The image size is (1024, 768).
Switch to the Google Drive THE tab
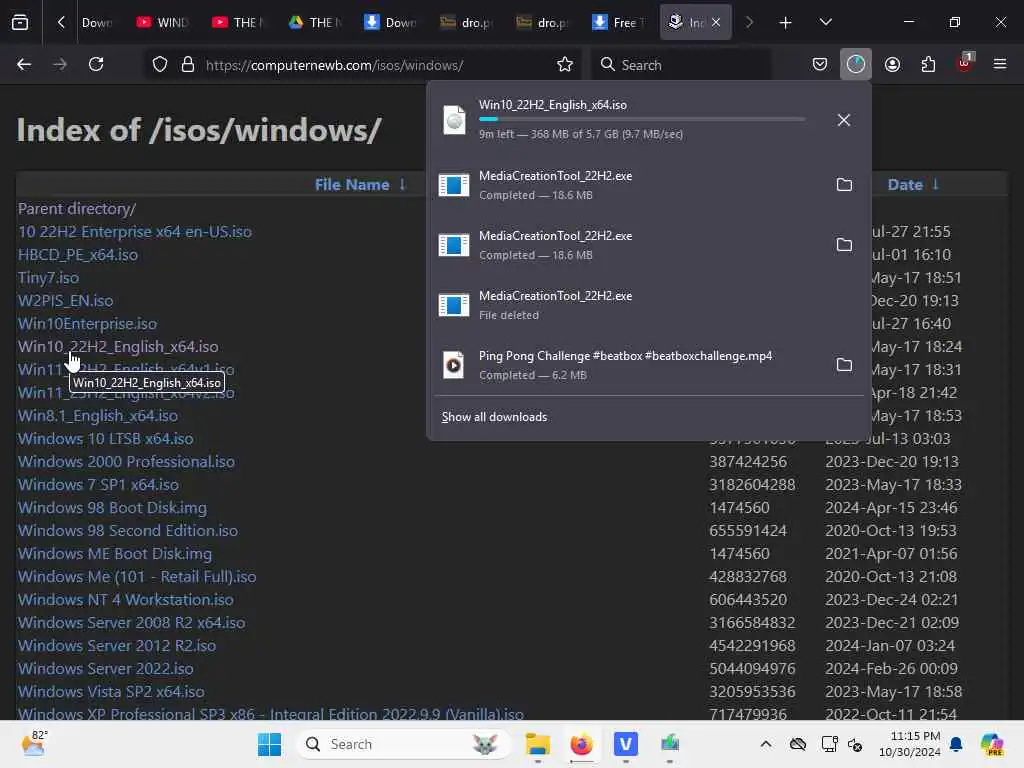(315, 22)
